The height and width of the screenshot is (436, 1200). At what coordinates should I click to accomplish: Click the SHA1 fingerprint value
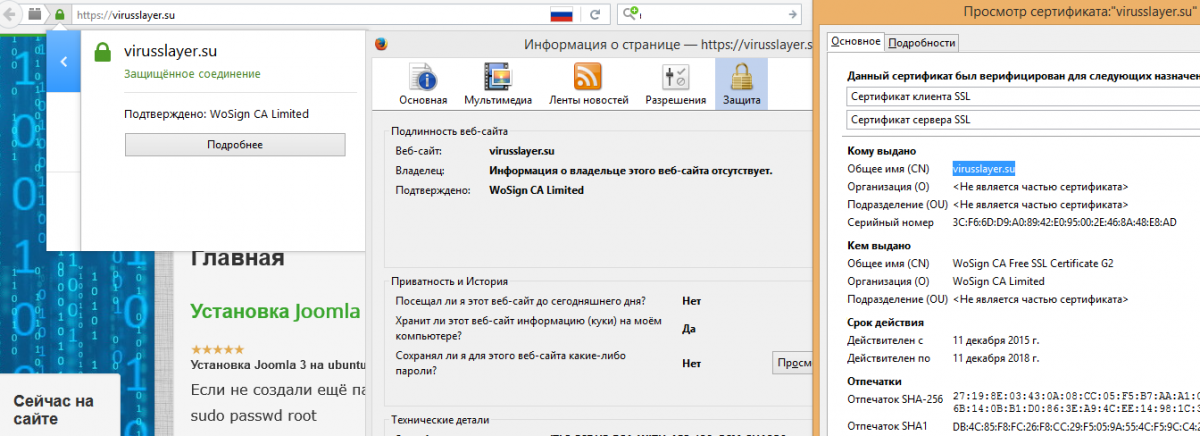(1076, 427)
